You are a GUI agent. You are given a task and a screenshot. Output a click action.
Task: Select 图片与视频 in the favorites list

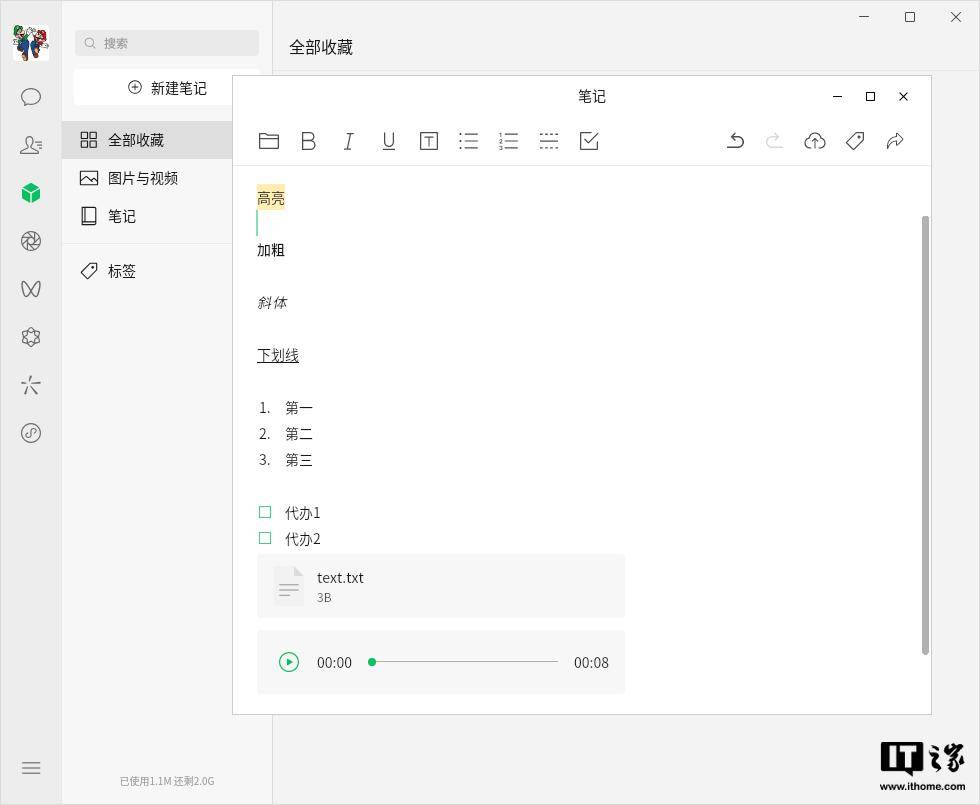[143, 178]
